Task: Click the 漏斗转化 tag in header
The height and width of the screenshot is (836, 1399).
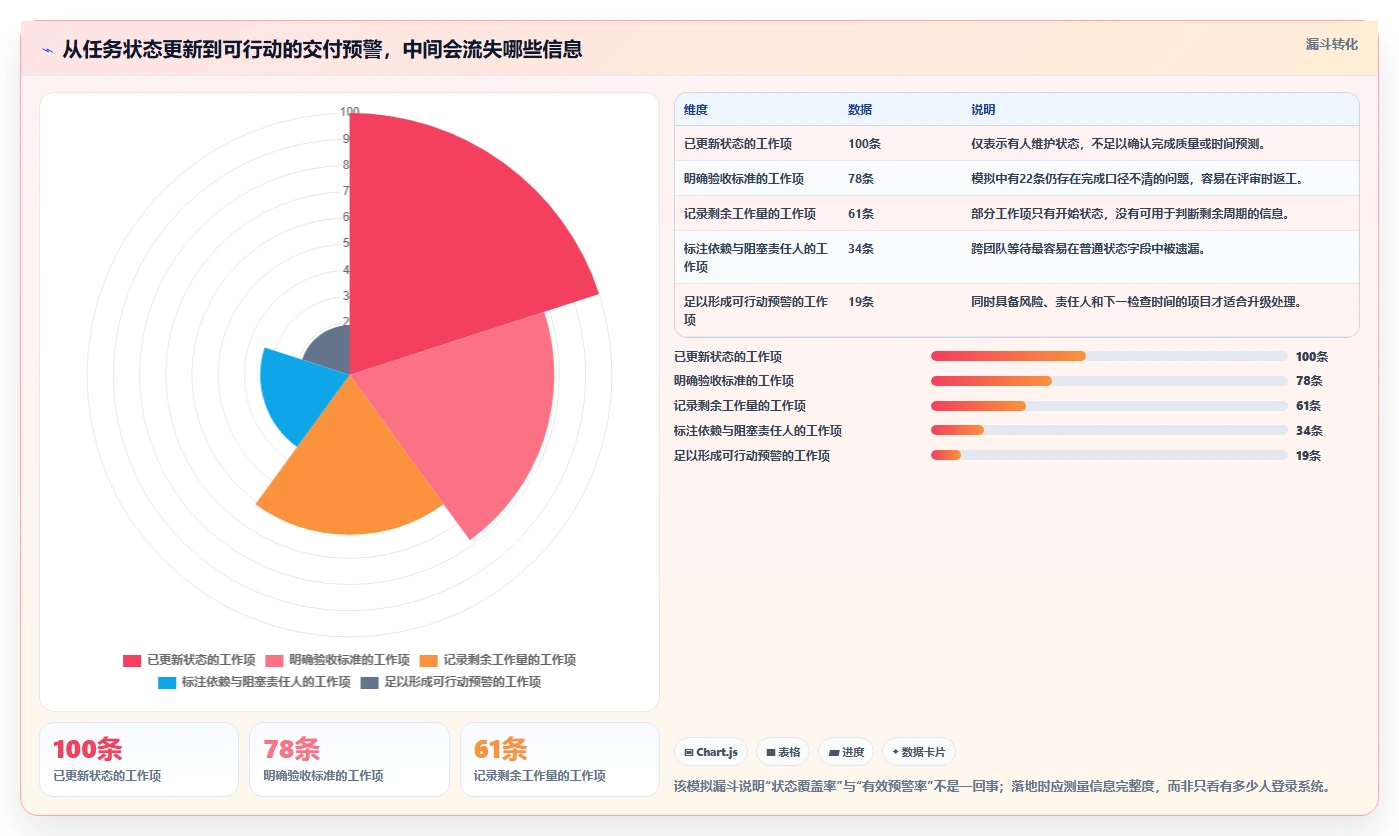Action: click(1331, 44)
